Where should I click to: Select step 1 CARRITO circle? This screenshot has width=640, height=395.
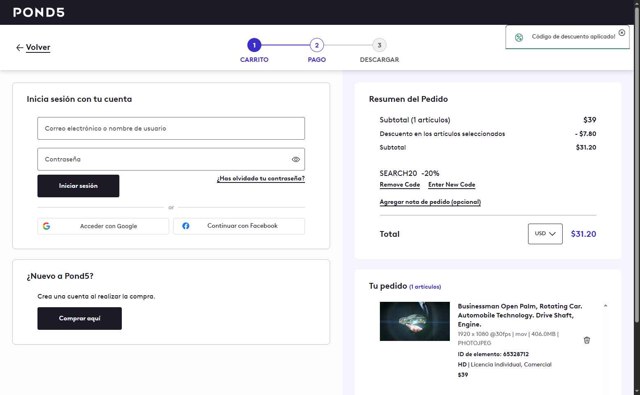(x=254, y=45)
